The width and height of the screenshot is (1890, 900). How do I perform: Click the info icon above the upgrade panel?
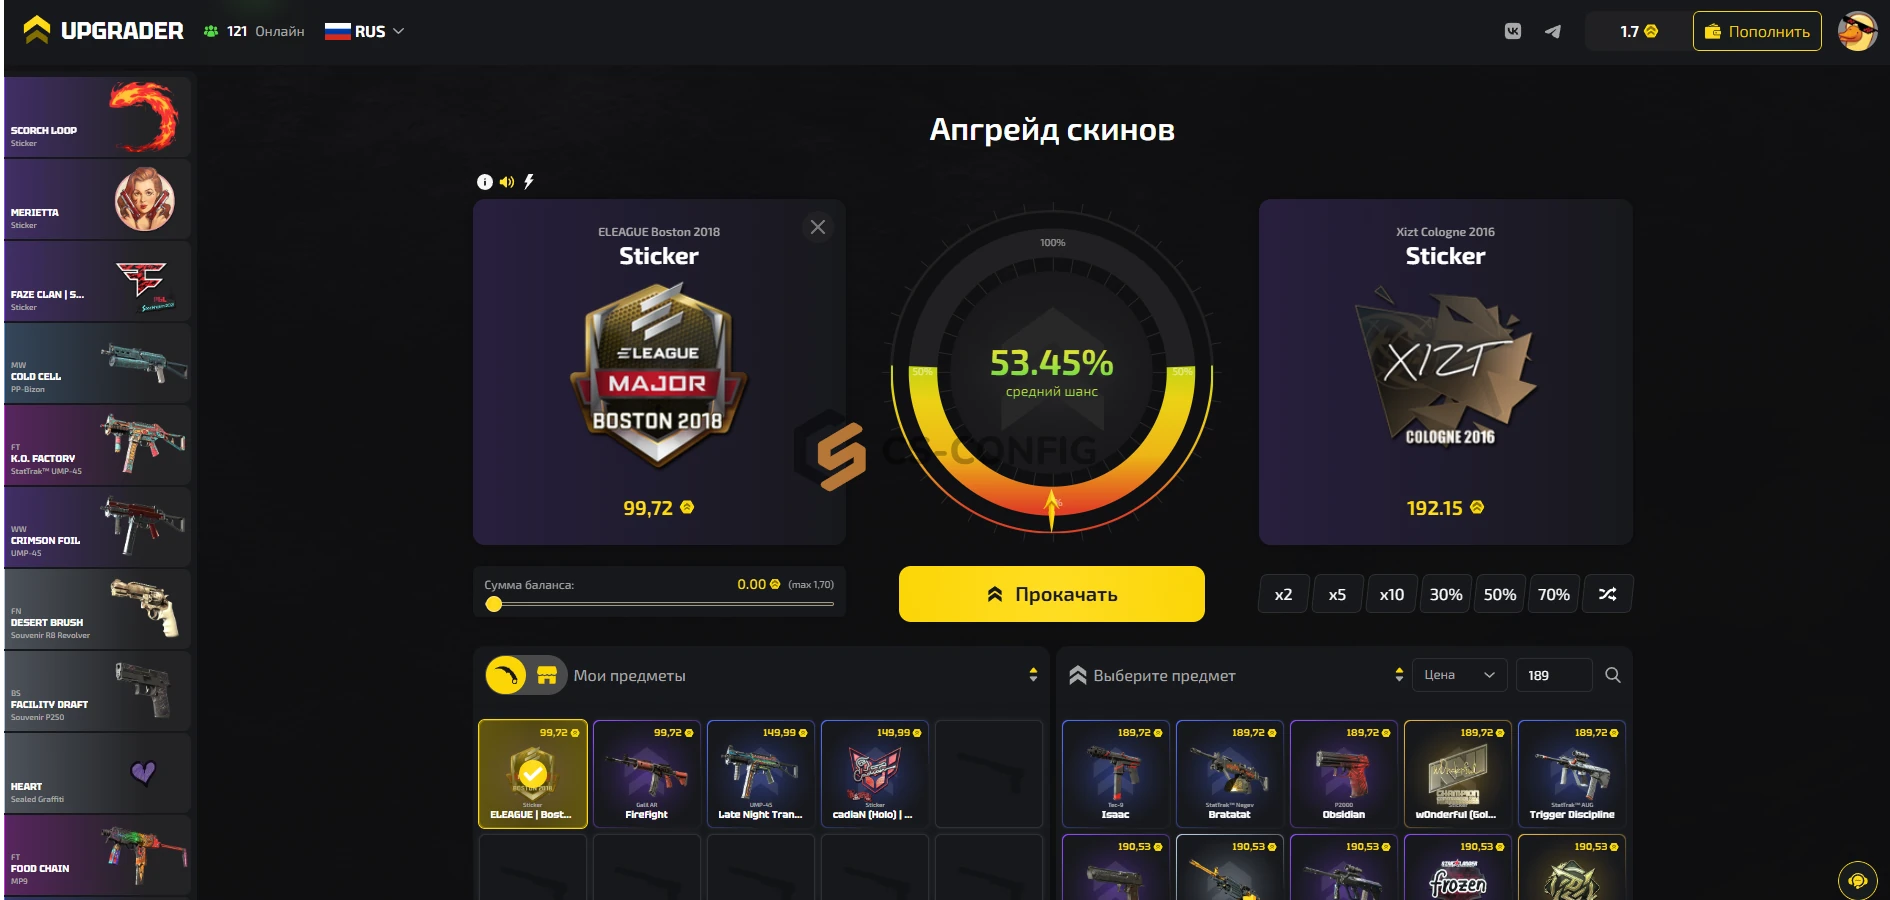(x=485, y=182)
